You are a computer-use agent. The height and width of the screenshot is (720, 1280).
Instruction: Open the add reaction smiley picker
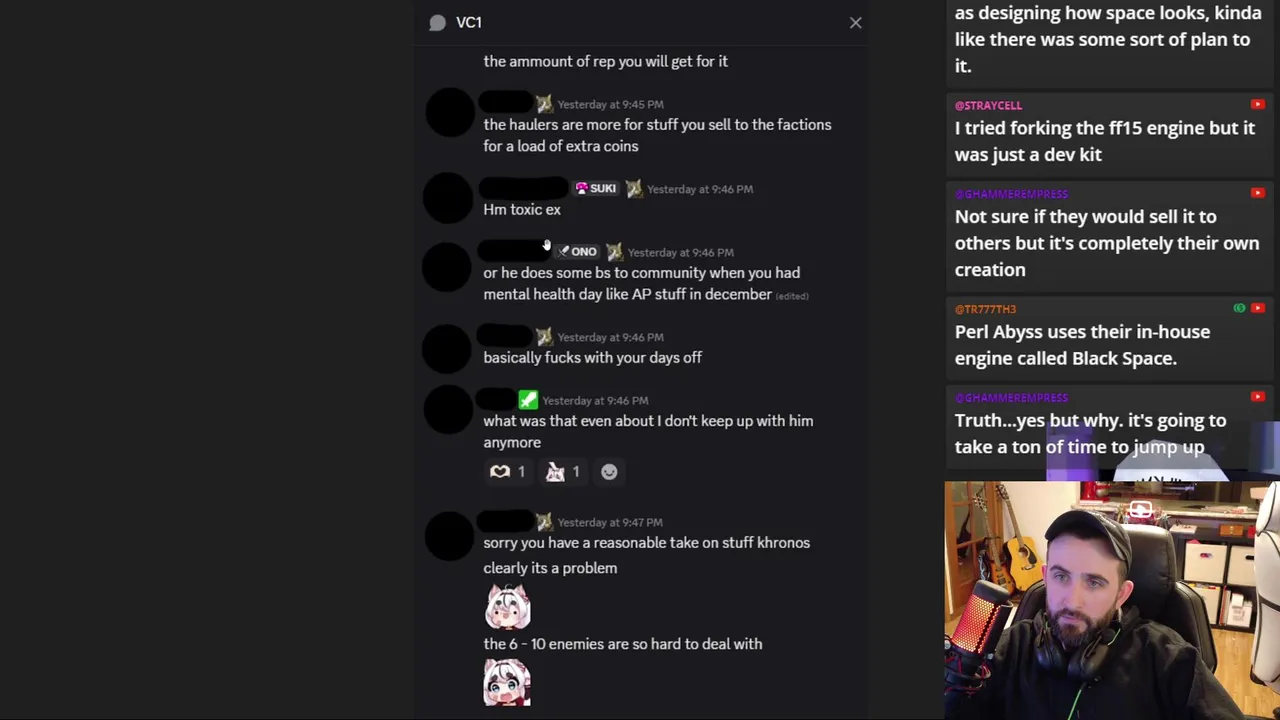(609, 472)
